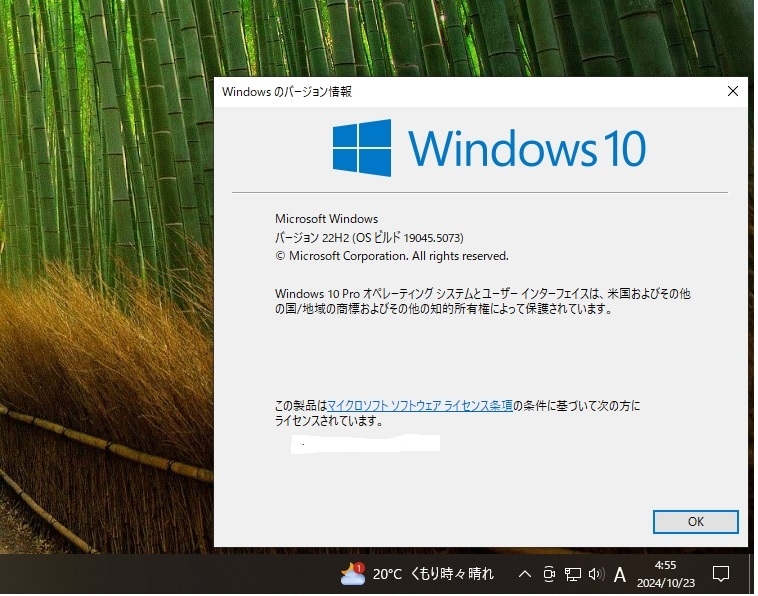Expand the hidden system tray icons chevron
Viewport: 758px width, 596px height.
[525, 574]
